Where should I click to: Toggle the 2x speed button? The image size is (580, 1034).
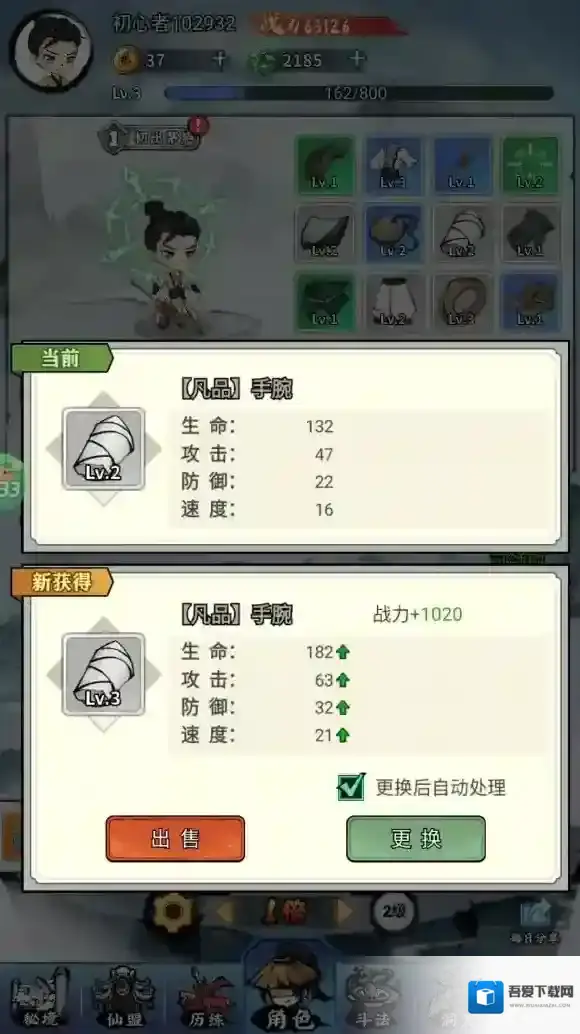coord(393,912)
